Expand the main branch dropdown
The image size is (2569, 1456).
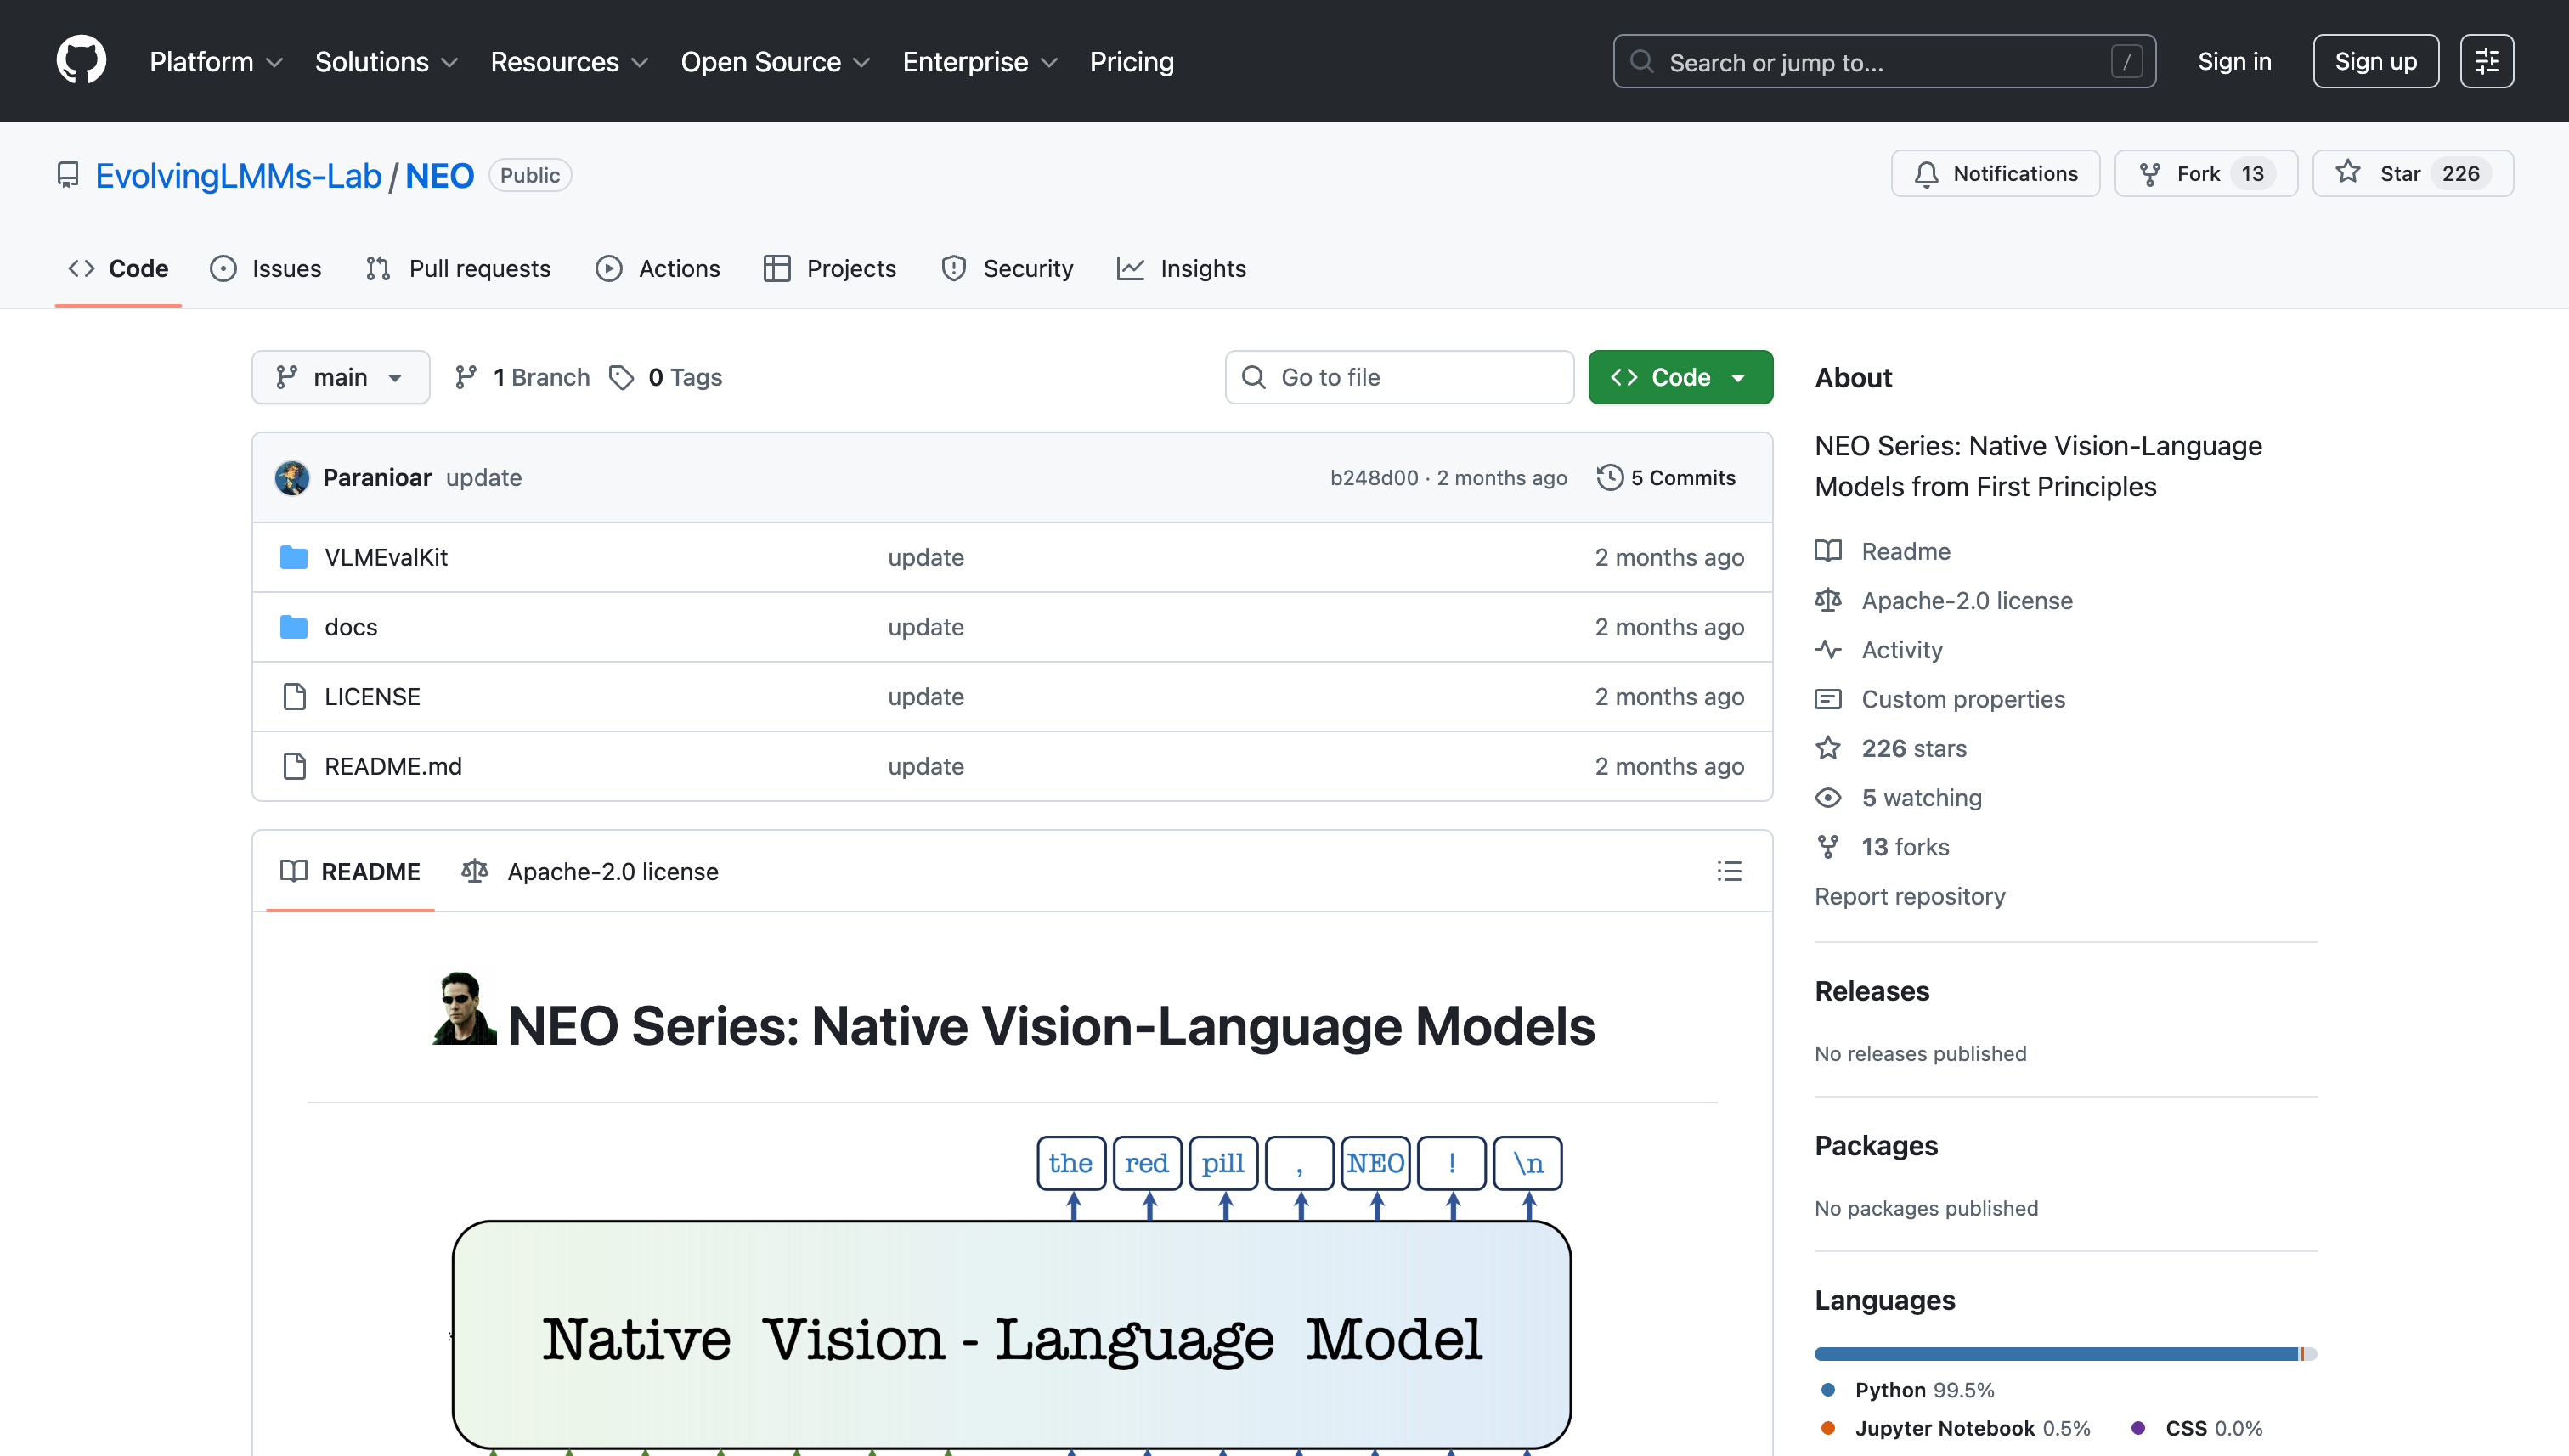click(x=340, y=377)
